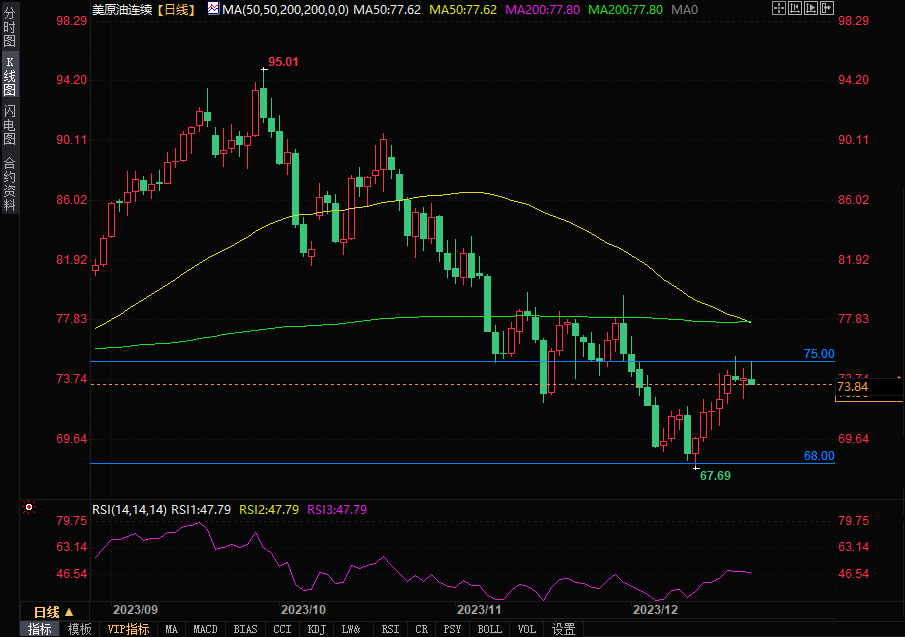Switch to the 模板 tab

coord(79,629)
